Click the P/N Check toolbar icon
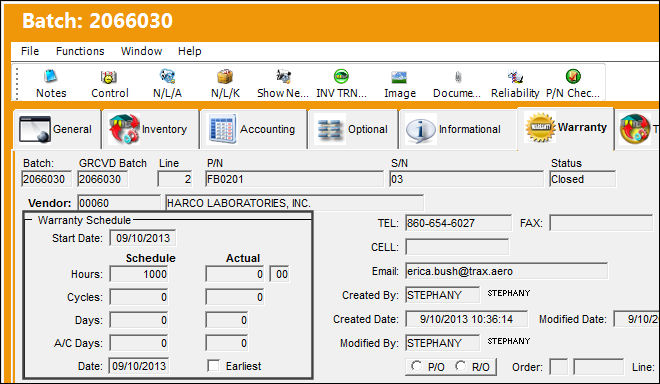 [573, 76]
